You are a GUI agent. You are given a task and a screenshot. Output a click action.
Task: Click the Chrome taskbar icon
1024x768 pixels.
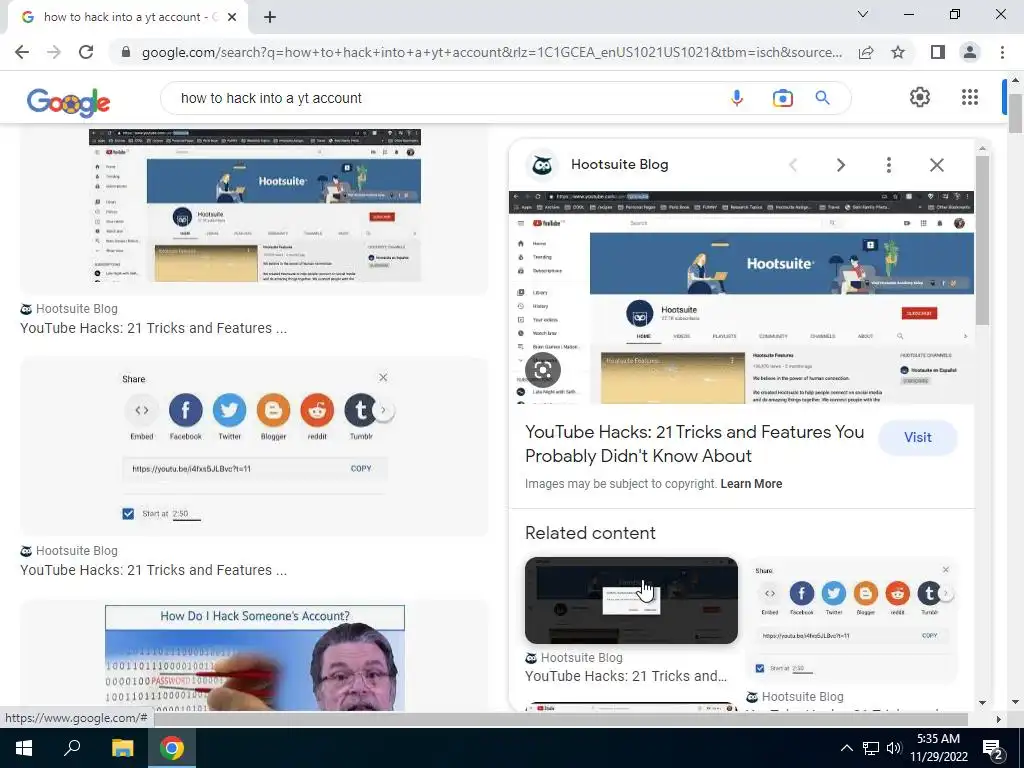click(x=172, y=748)
